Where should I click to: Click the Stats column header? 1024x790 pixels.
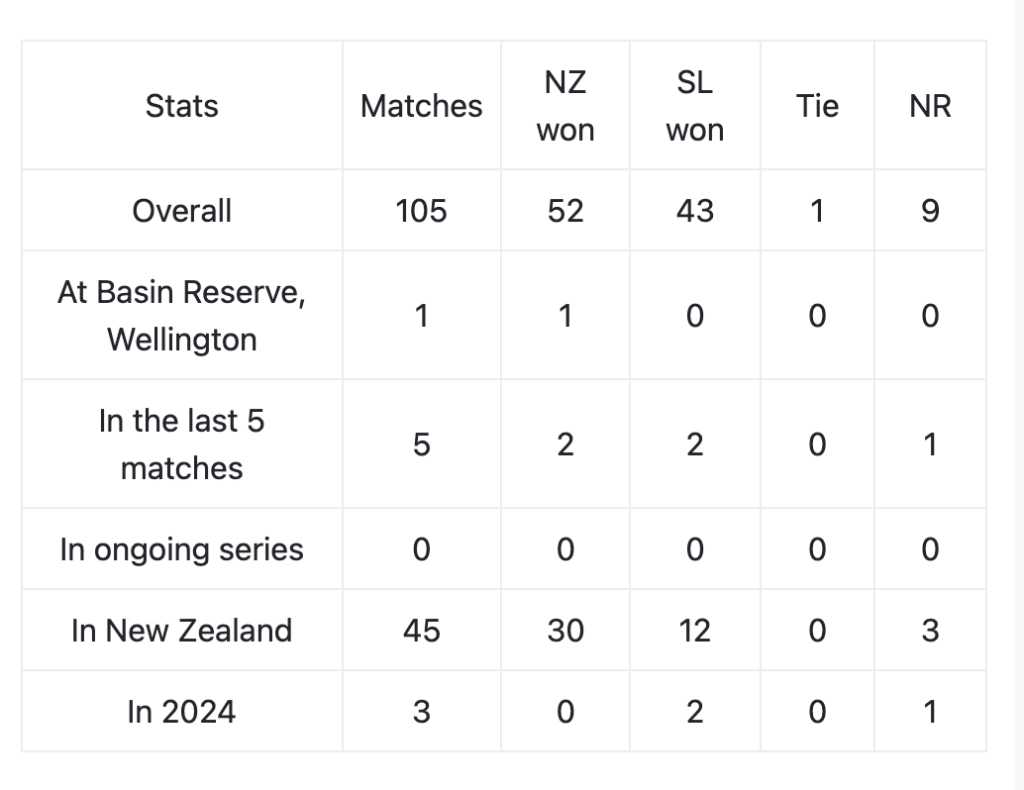(x=182, y=106)
